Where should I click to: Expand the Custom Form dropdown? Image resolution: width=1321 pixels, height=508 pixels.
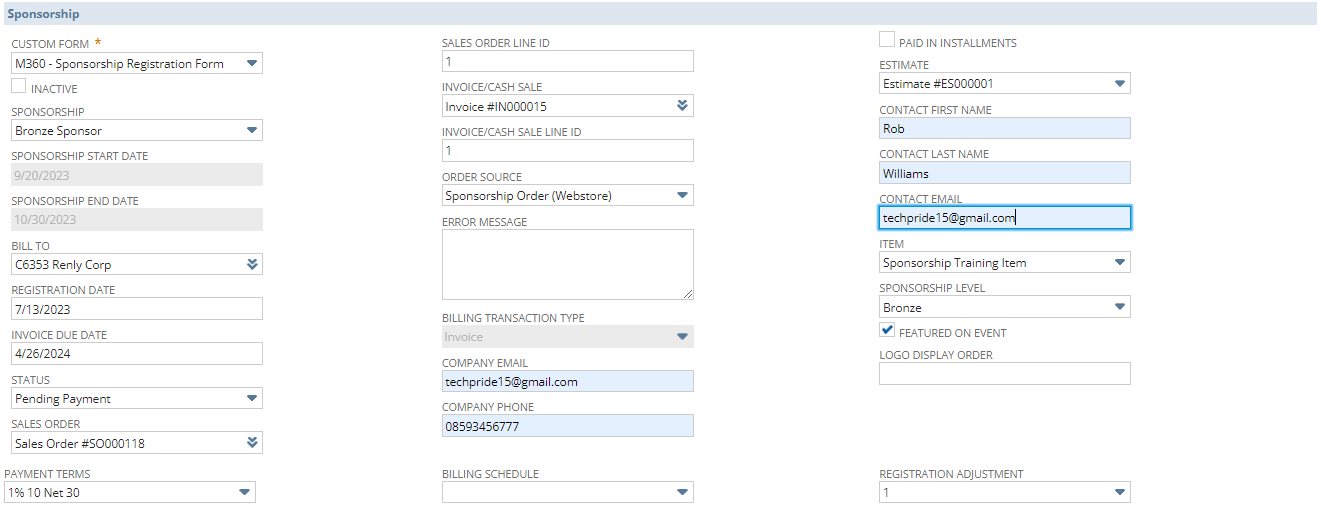click(x=252, y=64)
